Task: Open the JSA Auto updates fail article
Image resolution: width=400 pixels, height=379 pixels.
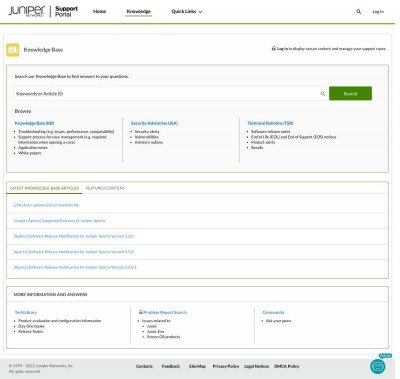Action: (x=46, y=205)
